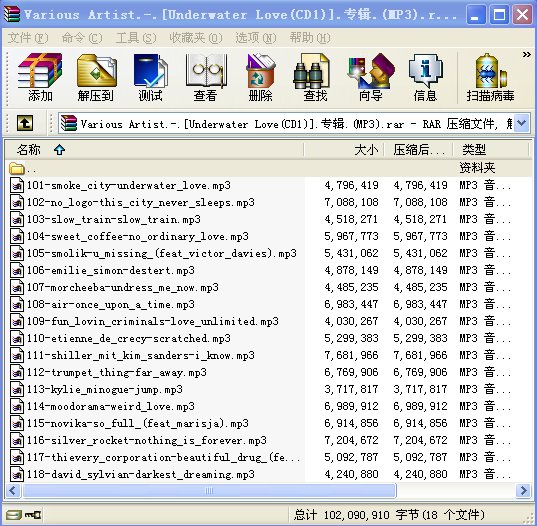Viewport: 537px width, 526px height.
Task: Sort by the 名称 column header
Action: point(154,150)
